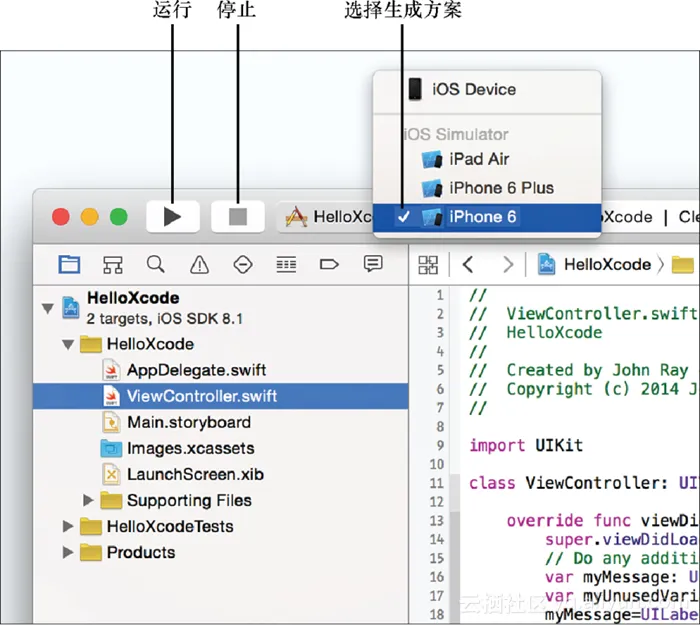
Task: Open the Issue navigator warning icon
Action: (x=199, y=264)
